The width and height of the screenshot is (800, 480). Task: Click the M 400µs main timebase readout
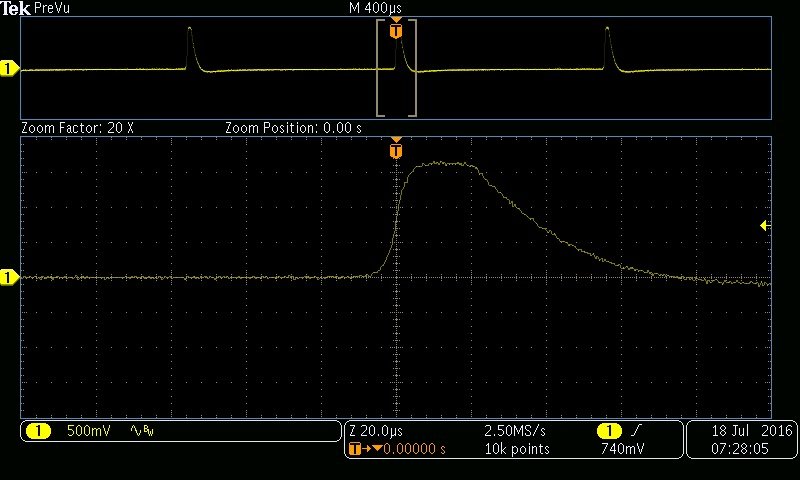(375, 7)
